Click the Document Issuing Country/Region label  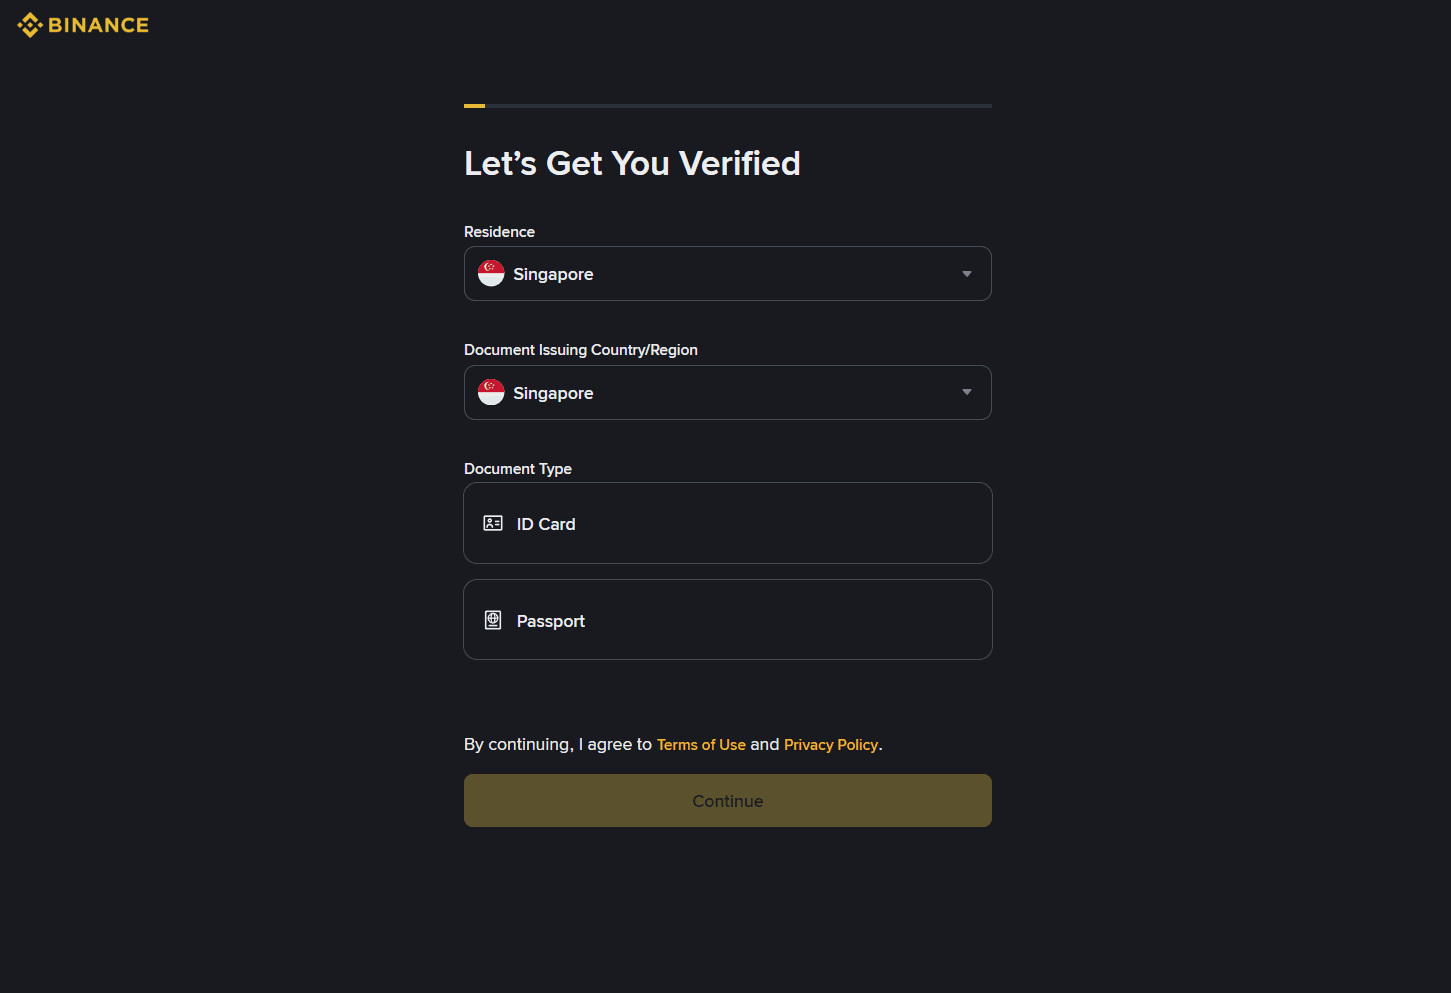click(x=581, y=350)
